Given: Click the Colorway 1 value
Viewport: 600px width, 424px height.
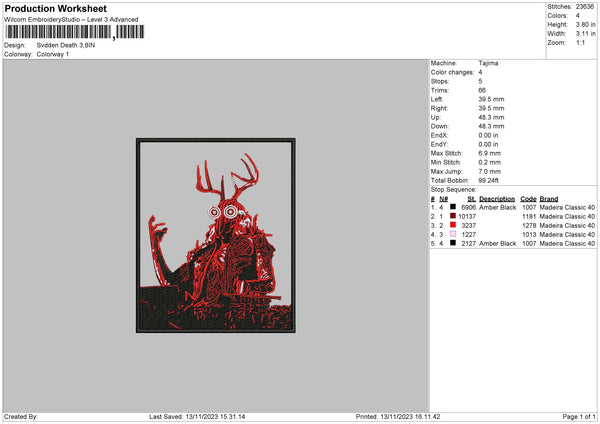Looking at the screenshot, I should pyautogui.click(x=52, y=53).
